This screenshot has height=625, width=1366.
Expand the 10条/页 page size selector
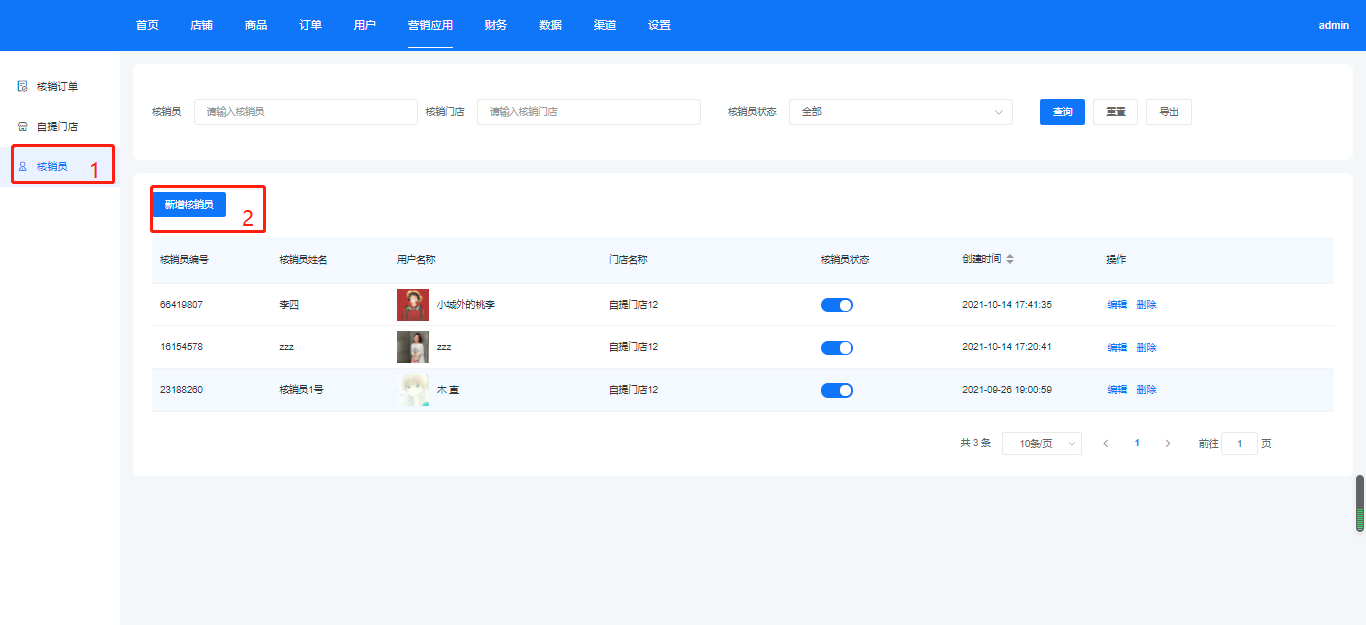pyautogui.click(x=1041, y=443)
